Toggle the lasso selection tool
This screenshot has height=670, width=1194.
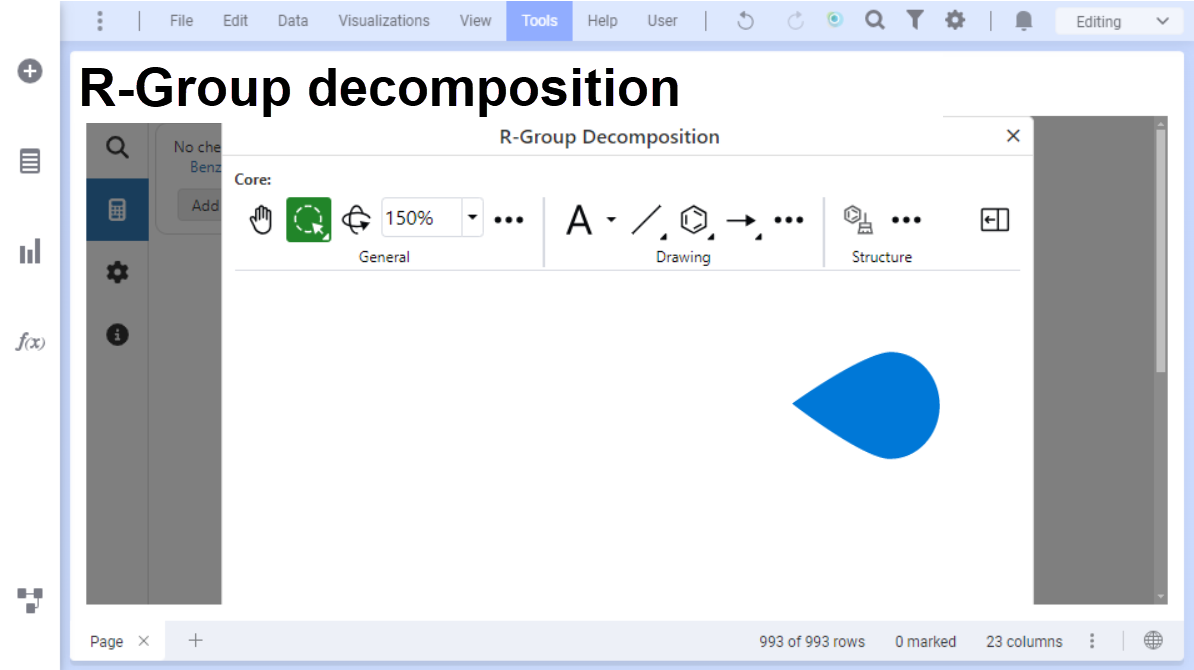coord(308,220)
